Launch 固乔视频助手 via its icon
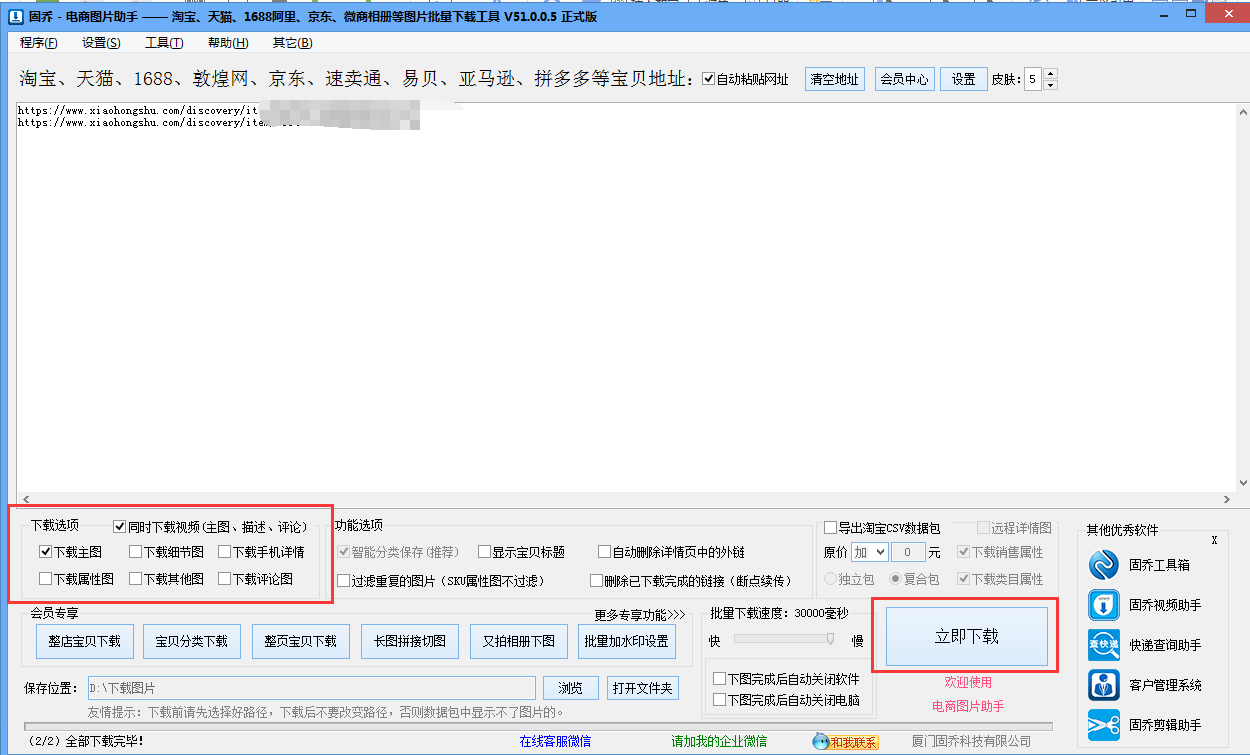Screen dimensions: 1250x755 tap(1104, 605)
